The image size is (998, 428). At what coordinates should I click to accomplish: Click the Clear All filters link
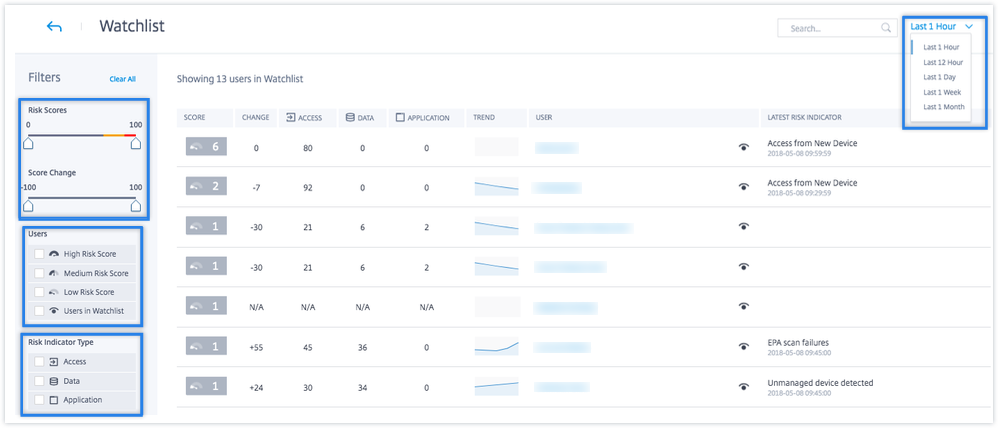pyautogui.click(x=122, y=78)
